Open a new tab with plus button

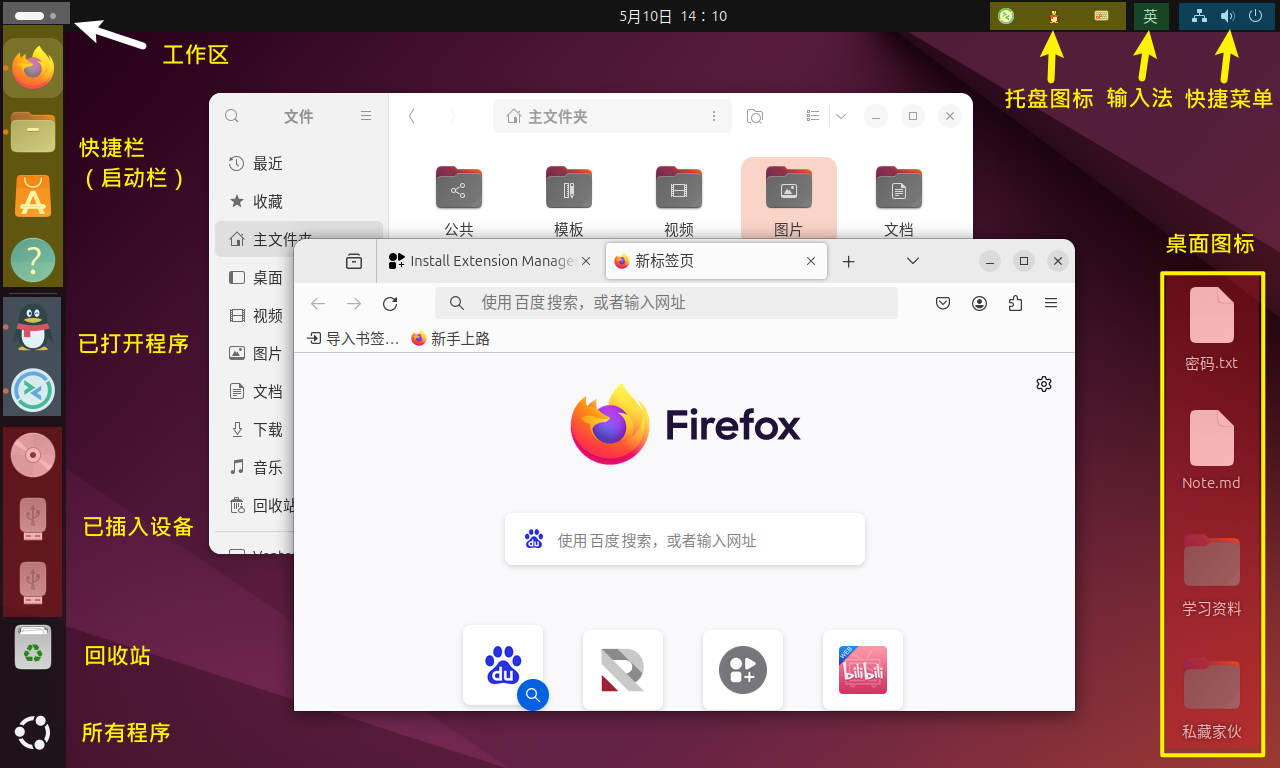tap(849, 261)
